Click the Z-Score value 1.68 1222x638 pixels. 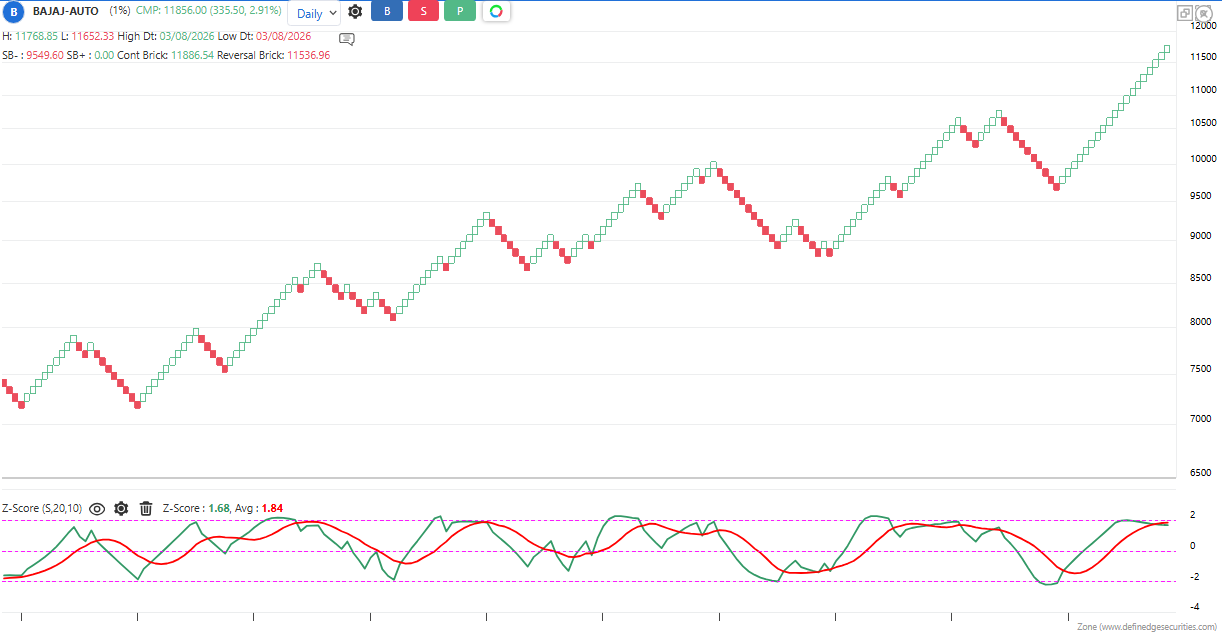tap(219, 508)
